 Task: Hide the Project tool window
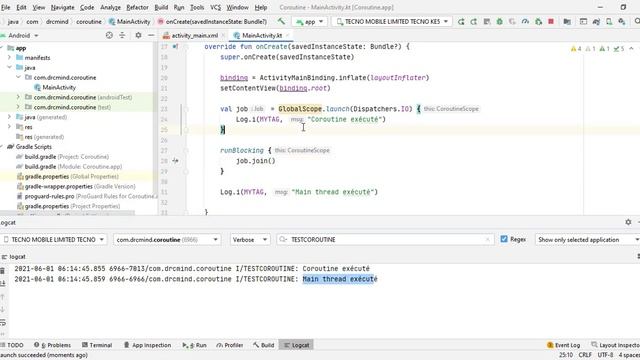[x=151, y=36]
